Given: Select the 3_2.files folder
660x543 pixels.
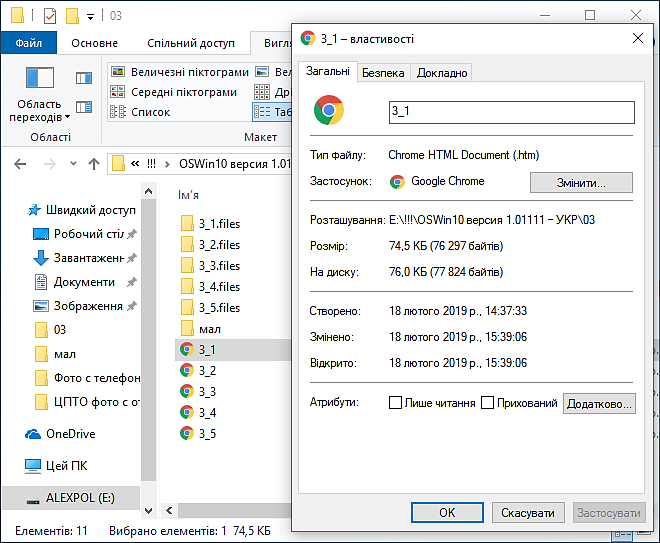Looking at the screenshot, I should point(210,245).
